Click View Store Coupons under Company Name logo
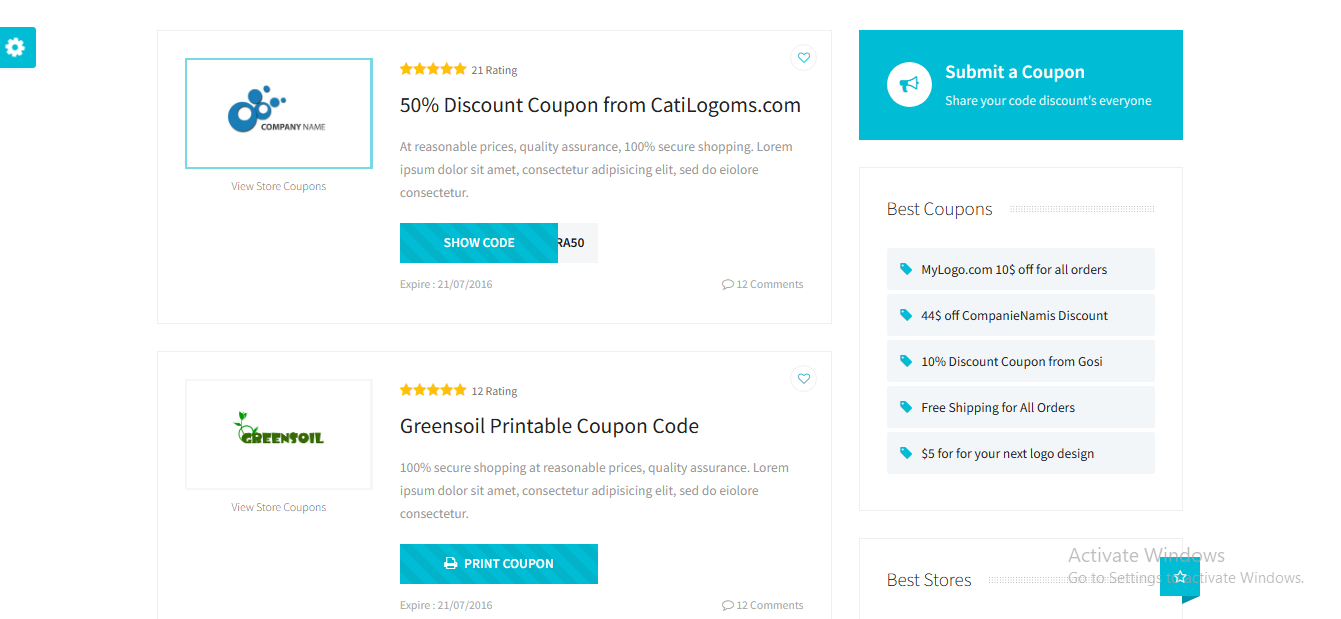Viewport: 1341px width, 619px height. 279,186
